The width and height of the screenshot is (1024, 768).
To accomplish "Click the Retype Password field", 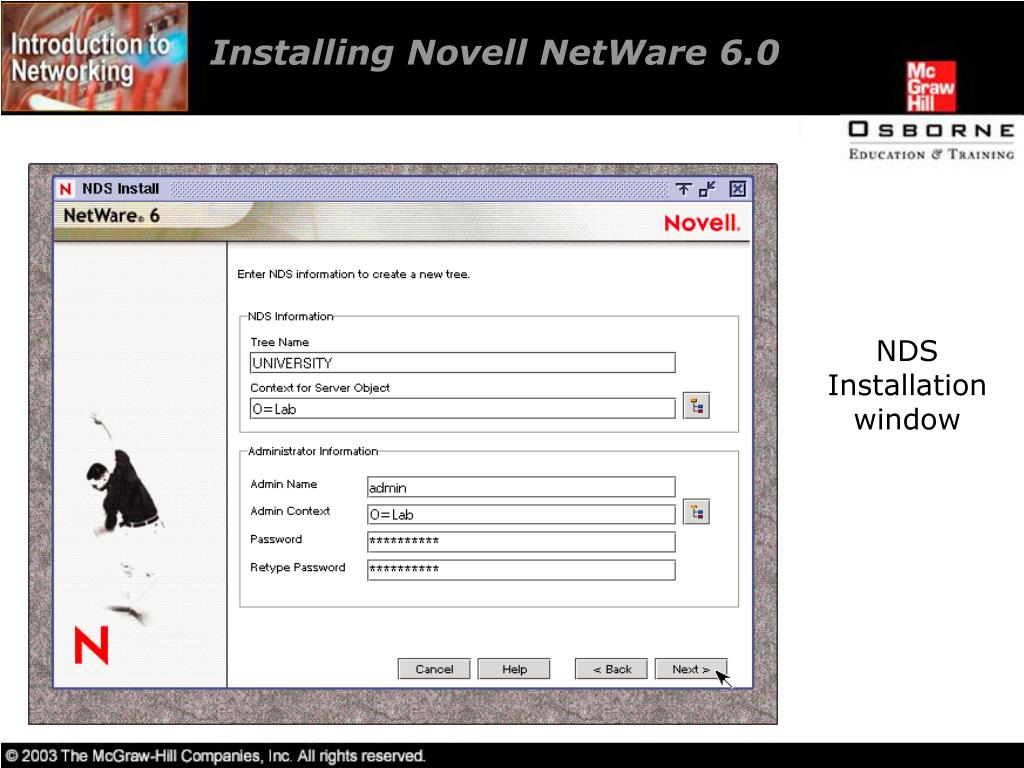I will tap(521, 569).
